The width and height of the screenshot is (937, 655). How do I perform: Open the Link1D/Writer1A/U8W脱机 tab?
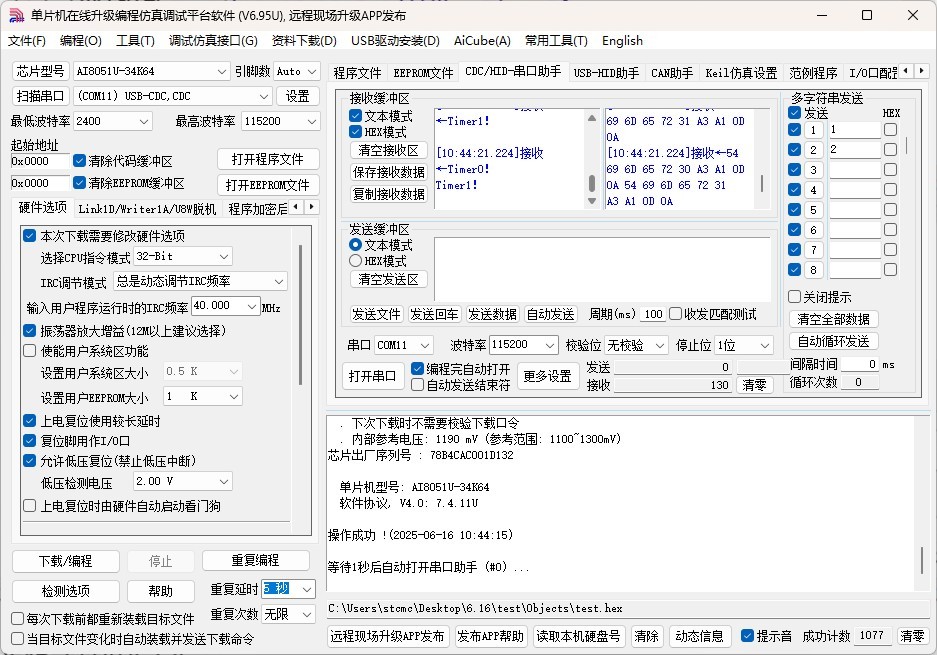pyautogui.click(x=147, y=209)
